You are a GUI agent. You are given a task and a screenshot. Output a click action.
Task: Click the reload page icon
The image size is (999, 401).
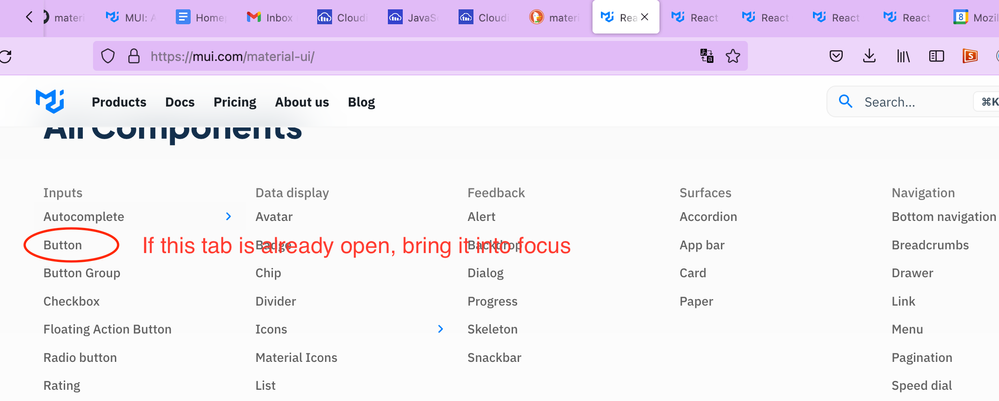(x=5, y=56)
